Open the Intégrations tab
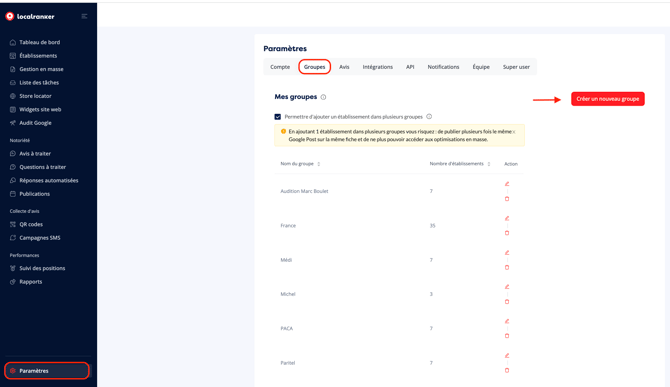Viewport: 670px width, 387px height. click(378, 67)
